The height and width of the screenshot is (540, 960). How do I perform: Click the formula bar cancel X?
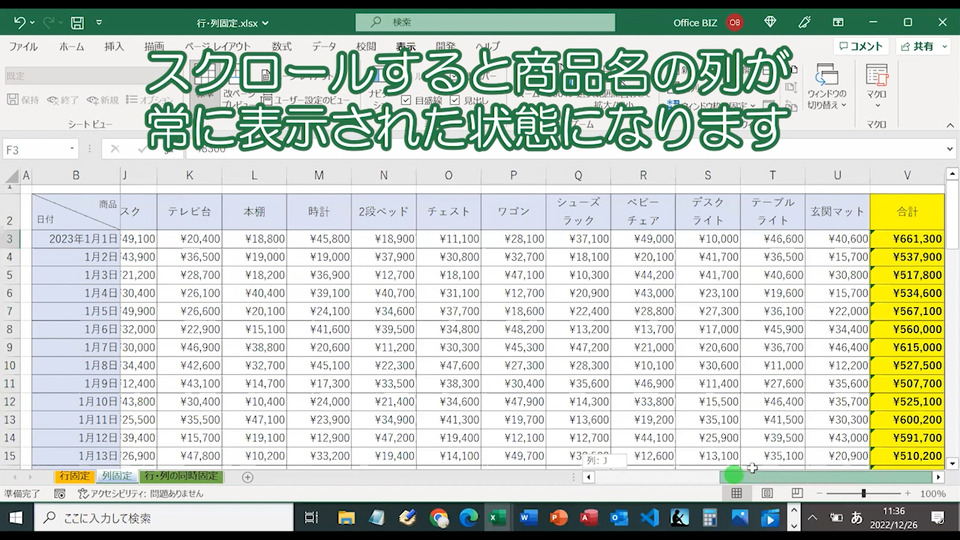coord(114,149)
